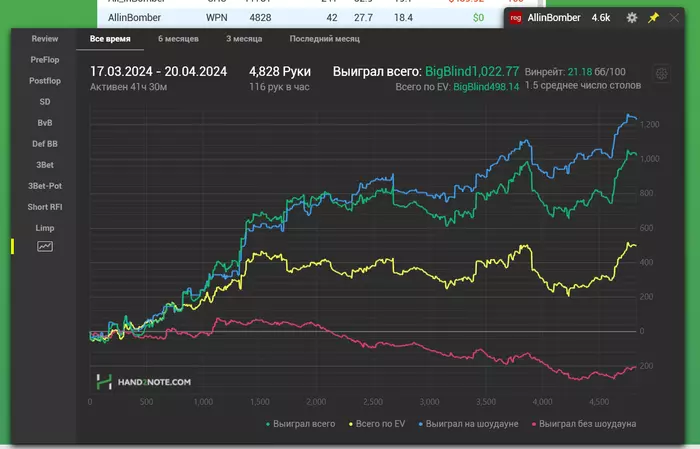Select the Все время tab

click(110, 39)
